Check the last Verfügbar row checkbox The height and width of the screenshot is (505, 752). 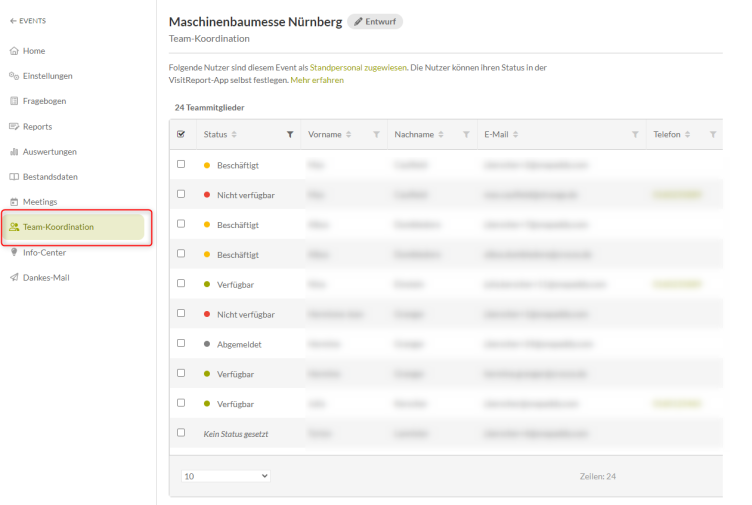coord(181,402)
